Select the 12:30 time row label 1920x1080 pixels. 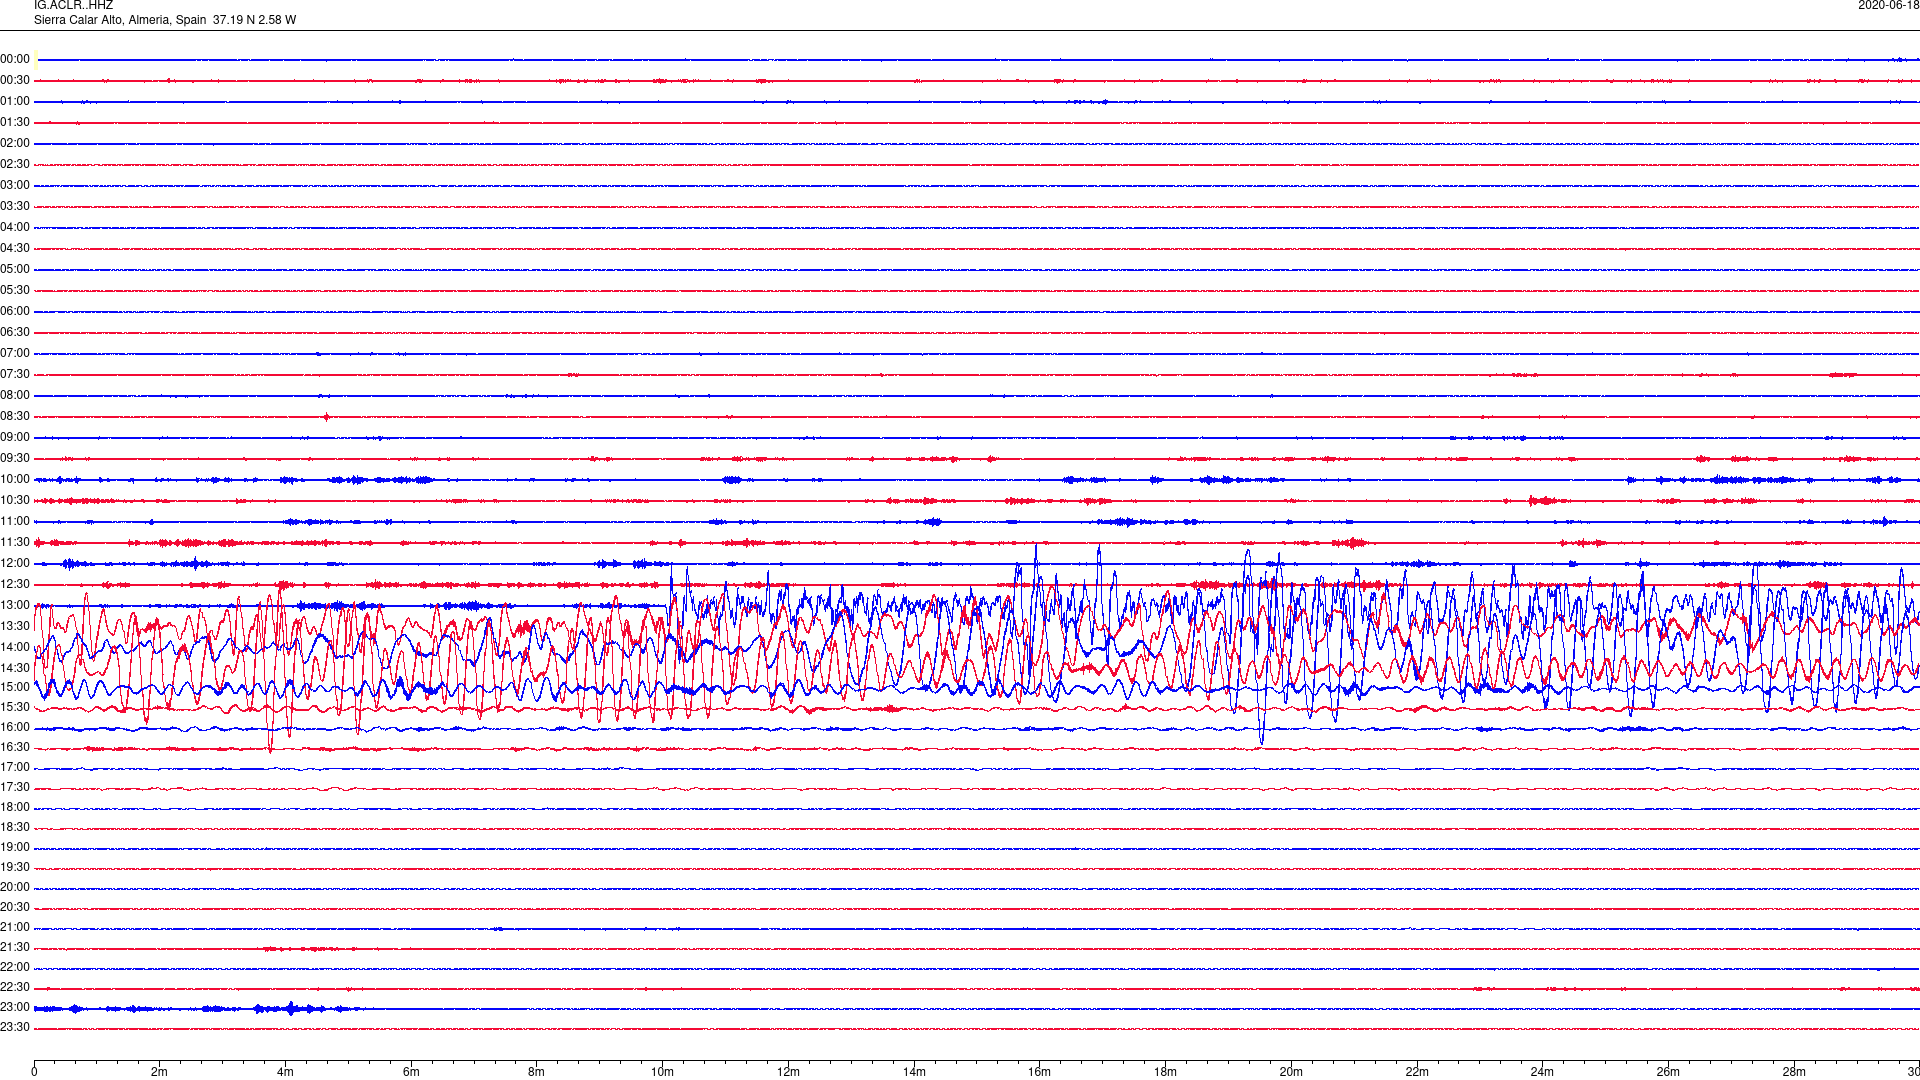tap(15, 584)
